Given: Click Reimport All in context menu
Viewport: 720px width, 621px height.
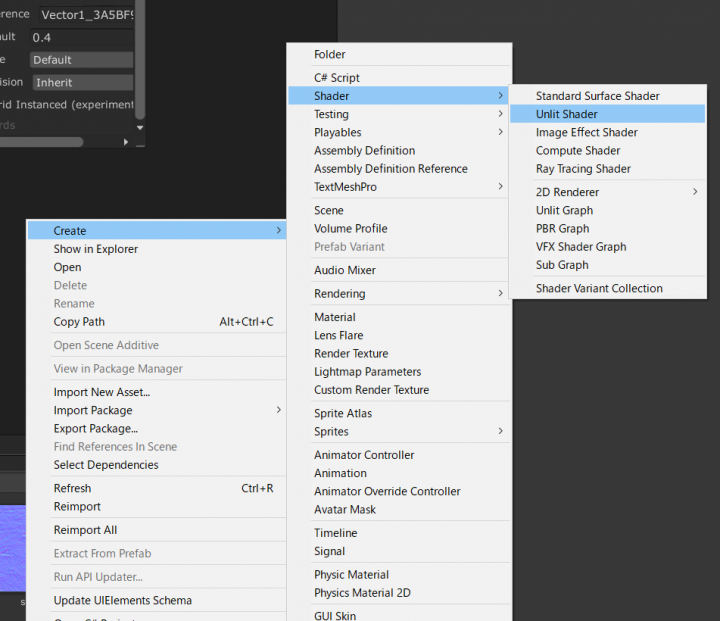Looking at the screenshot, I should point(85,530).
